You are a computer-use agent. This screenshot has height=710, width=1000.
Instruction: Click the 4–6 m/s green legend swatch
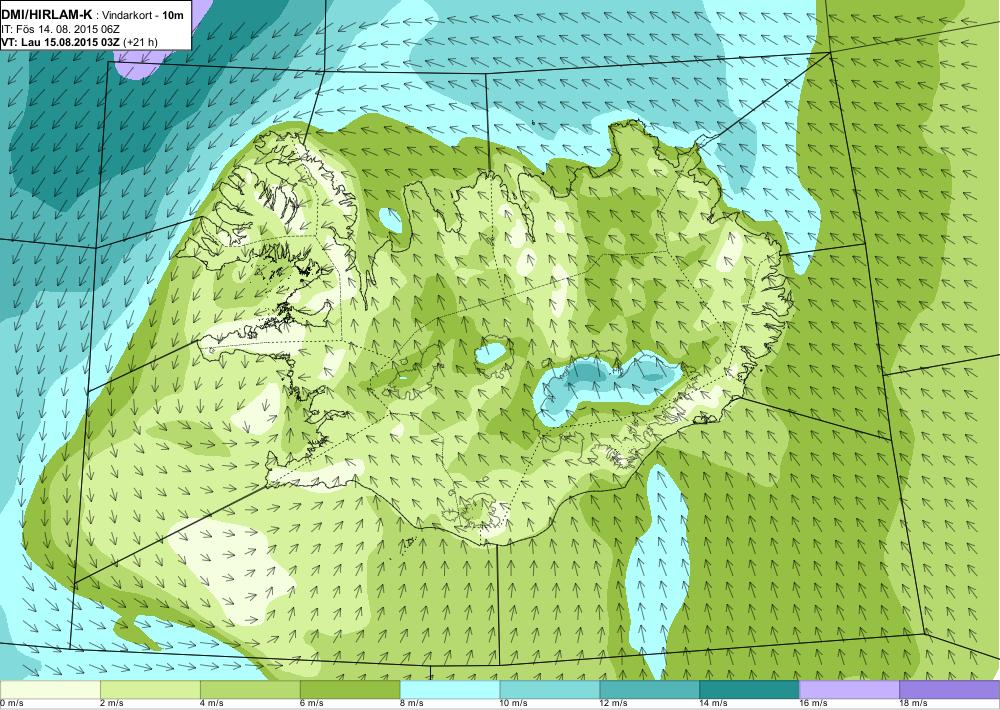point(250,690)
